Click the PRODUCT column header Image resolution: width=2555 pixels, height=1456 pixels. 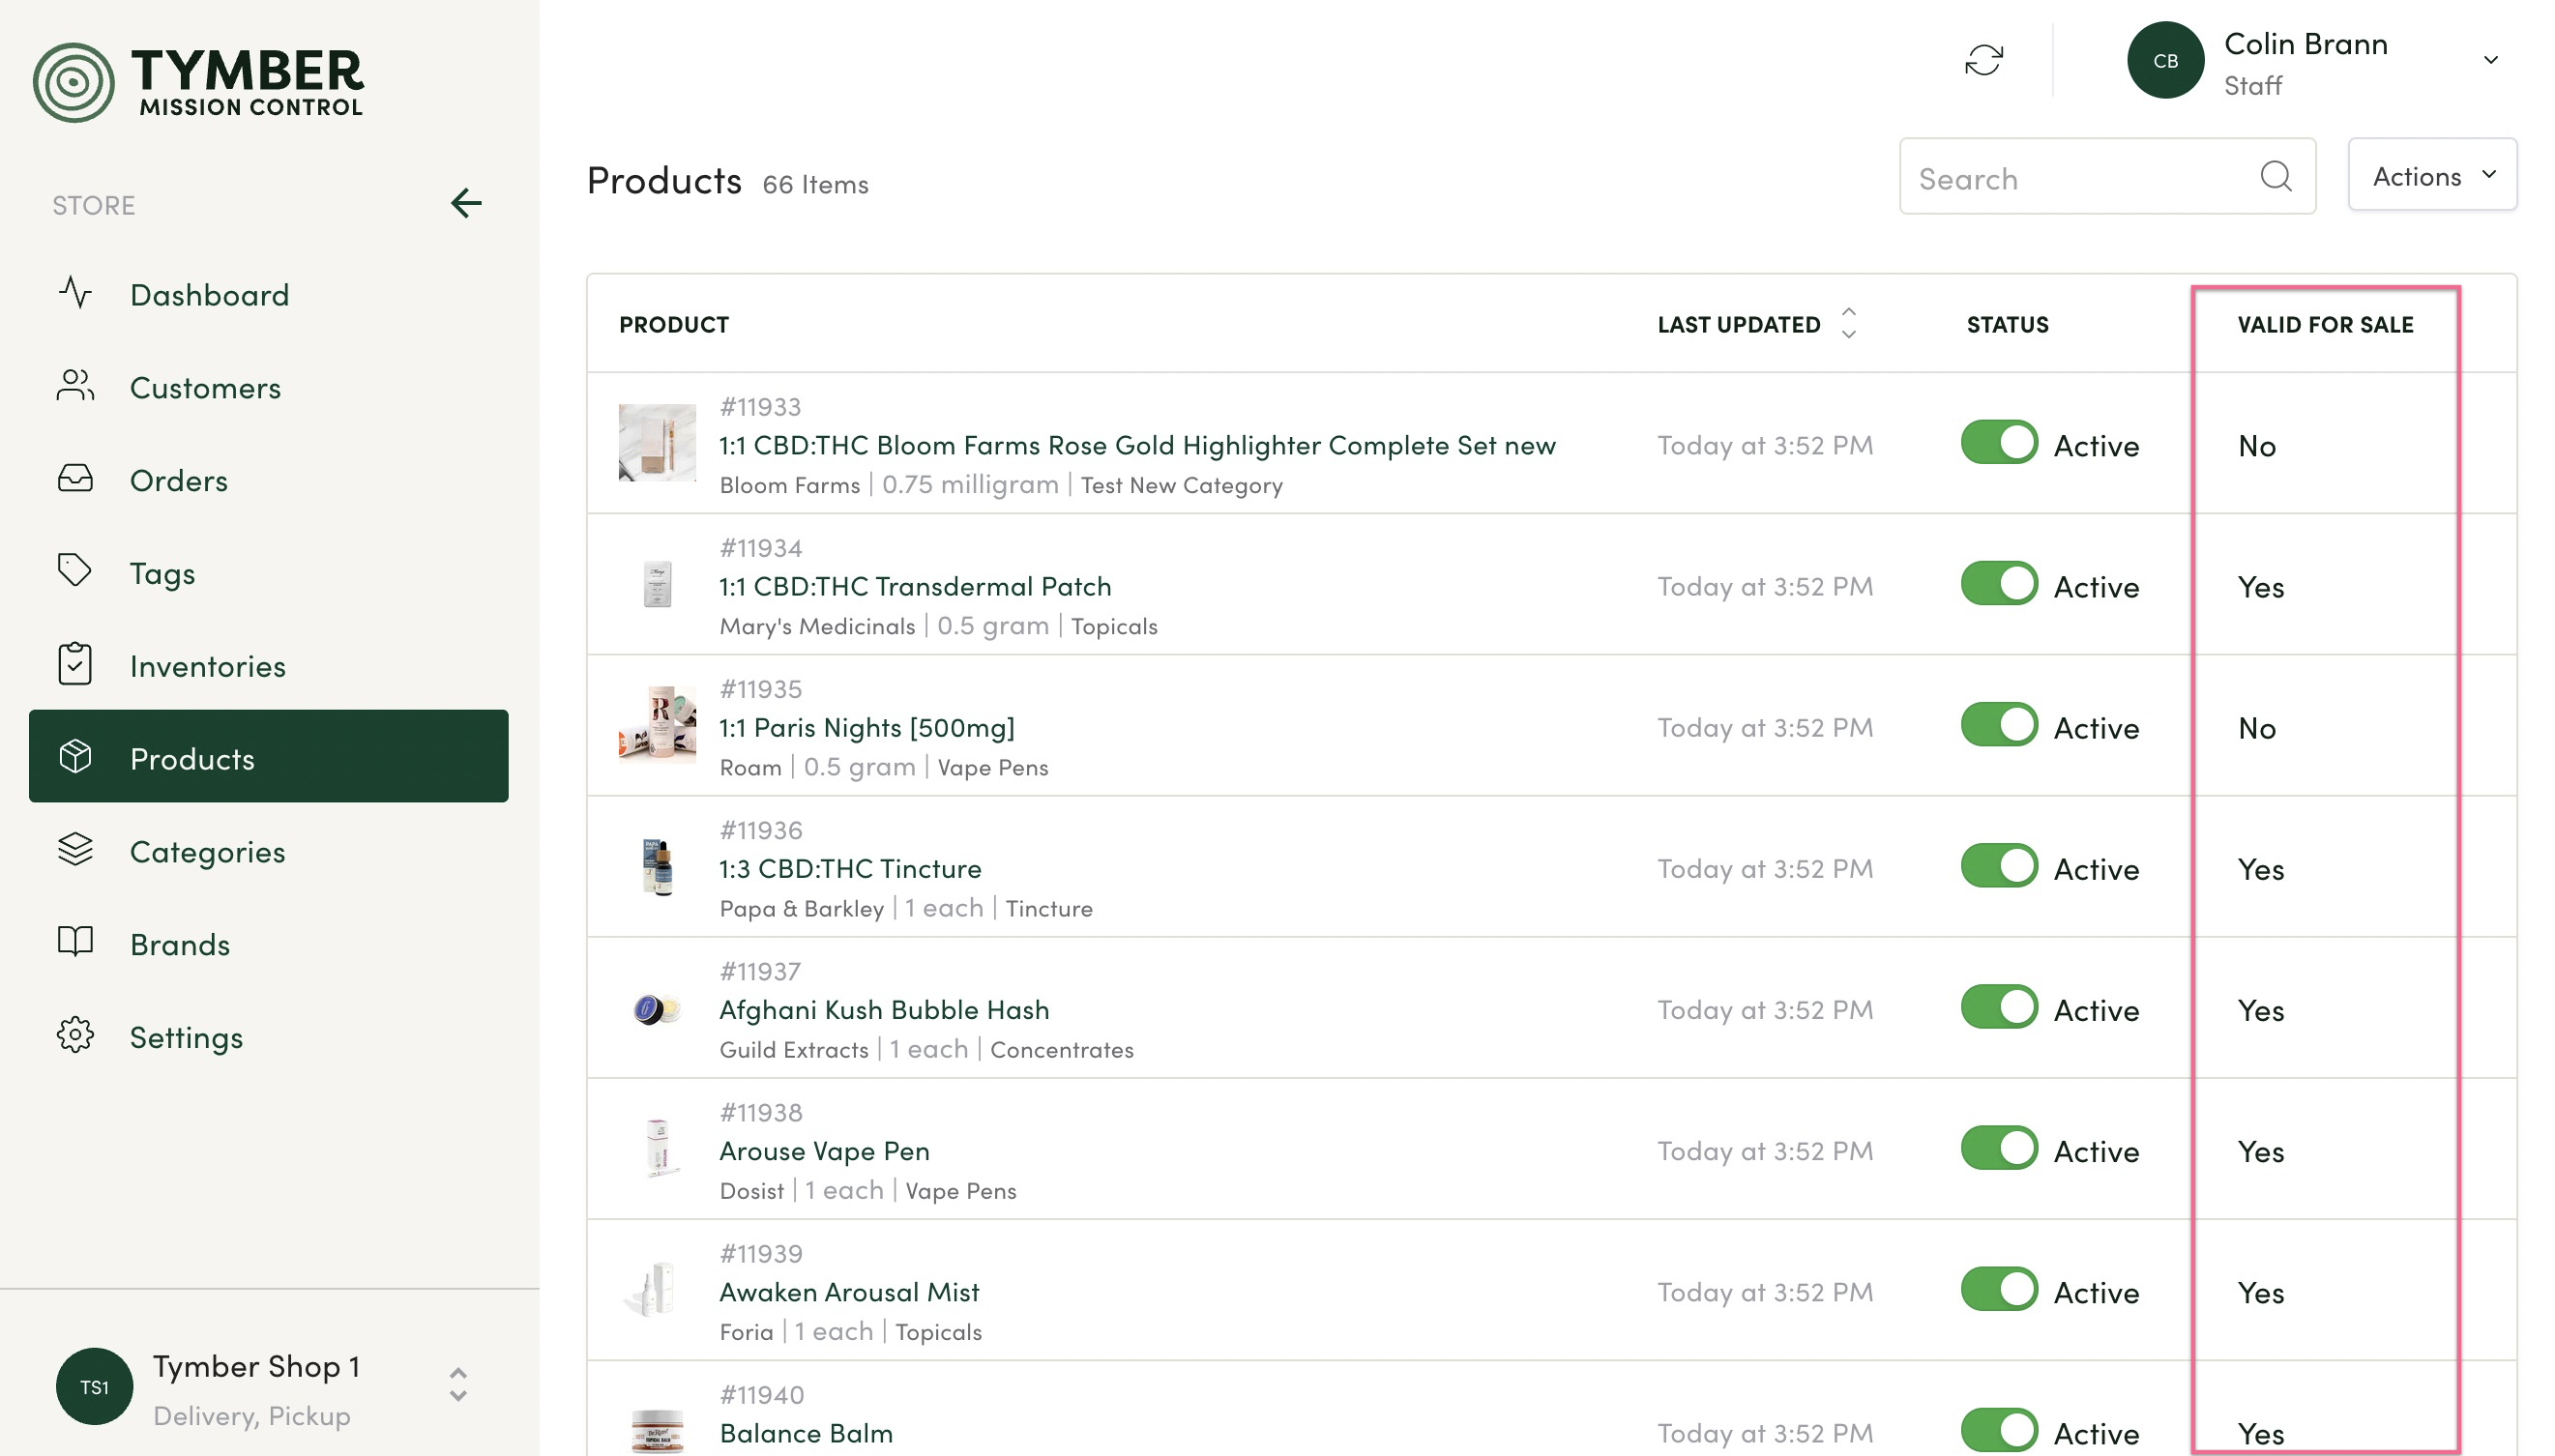pyautogui.click(x=674, y=324)
